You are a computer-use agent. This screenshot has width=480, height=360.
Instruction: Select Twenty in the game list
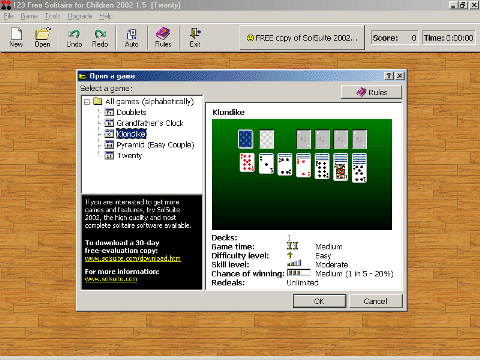[129, 156]
